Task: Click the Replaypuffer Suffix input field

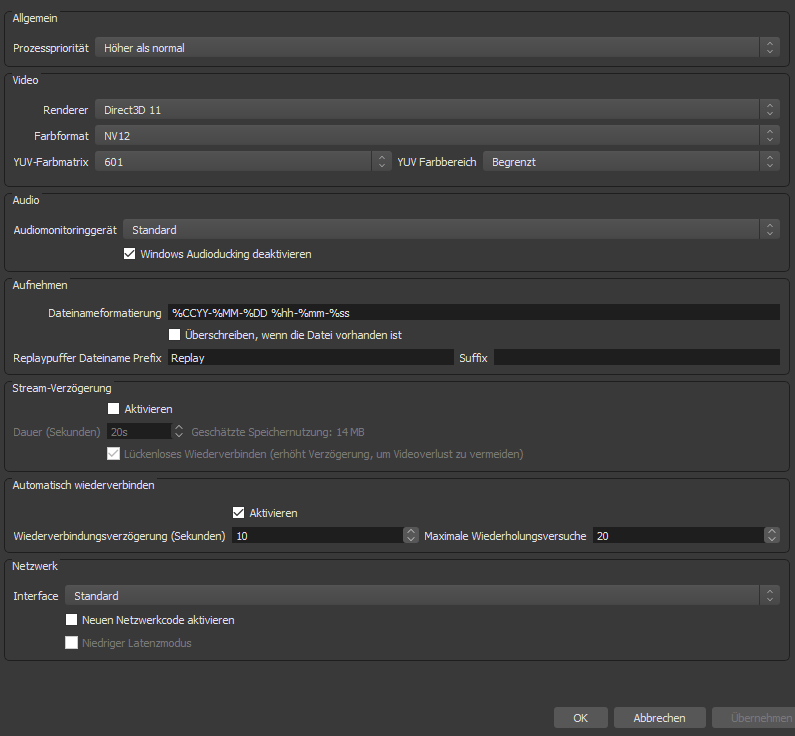Action: [x=636, y=357]
